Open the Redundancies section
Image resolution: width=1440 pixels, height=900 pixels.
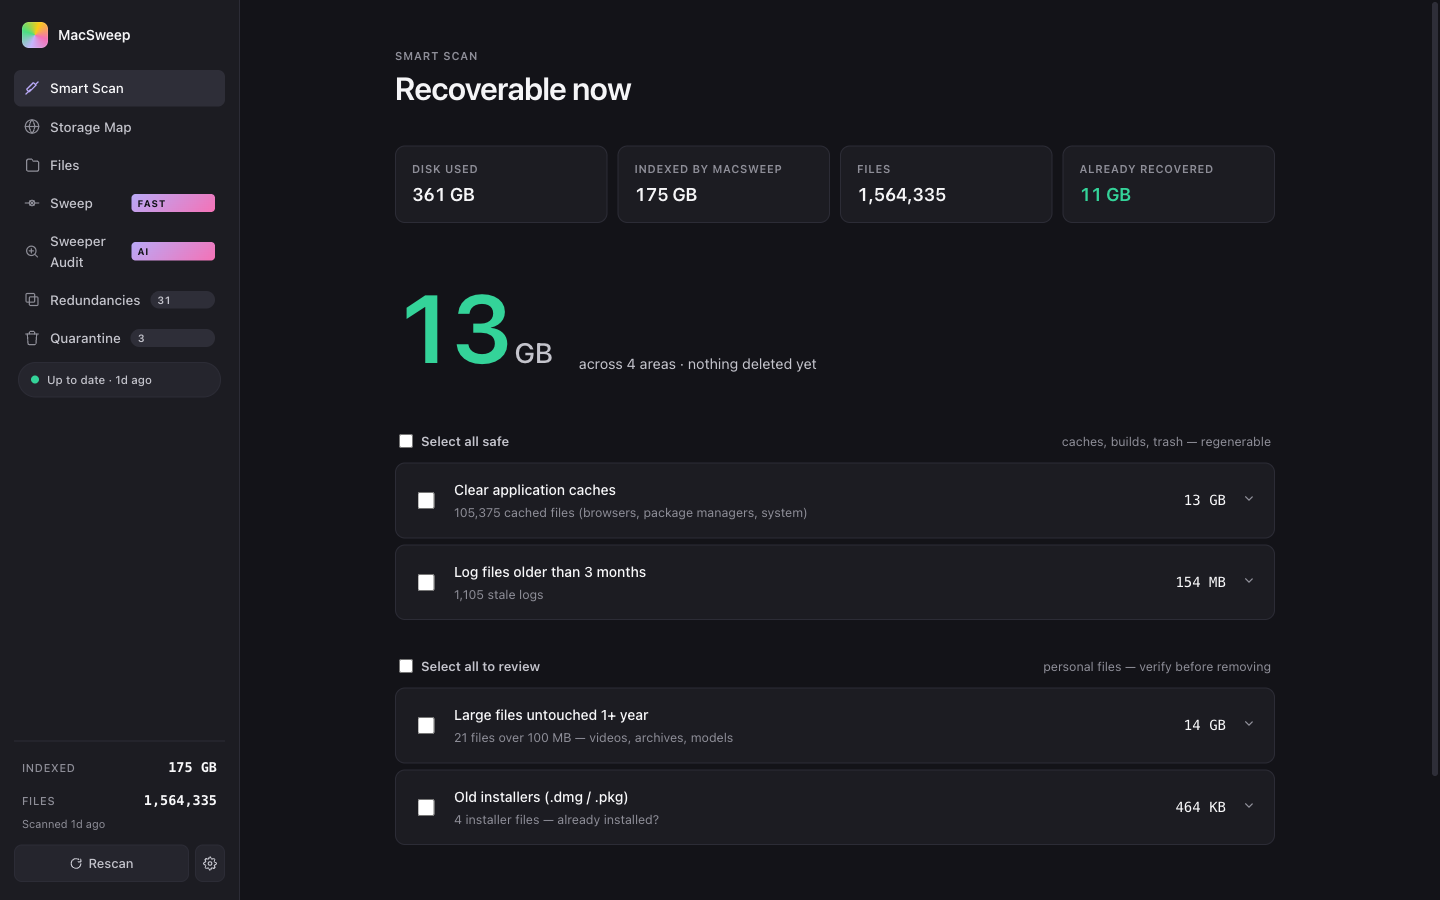[119, 300]
